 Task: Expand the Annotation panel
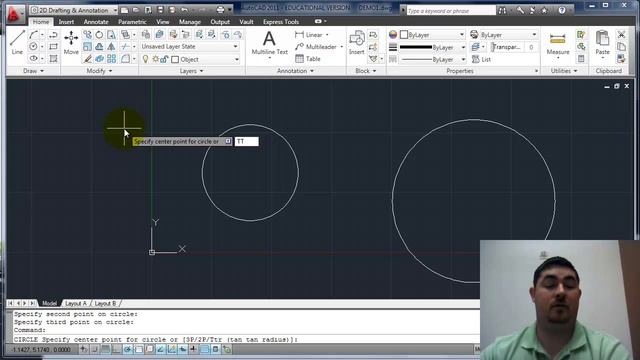click(x=295, y=71)
